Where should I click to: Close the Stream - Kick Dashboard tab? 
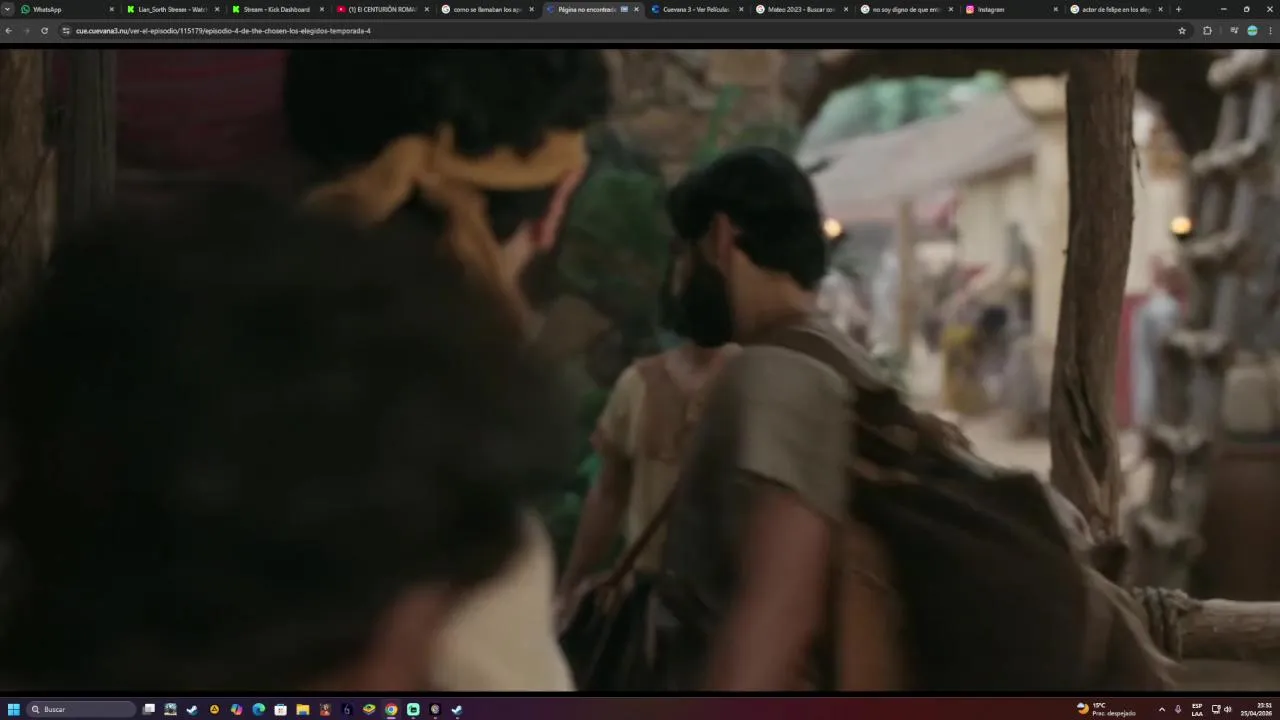322,9
